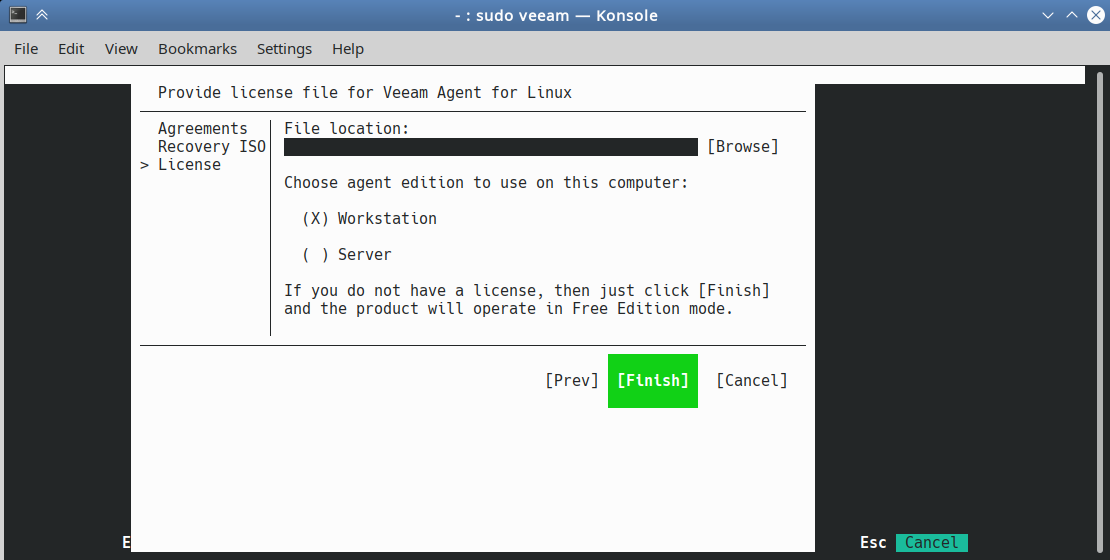Open the Edit menu
The width and height of the screenshot is (1110, 560).
click(71, 49)
